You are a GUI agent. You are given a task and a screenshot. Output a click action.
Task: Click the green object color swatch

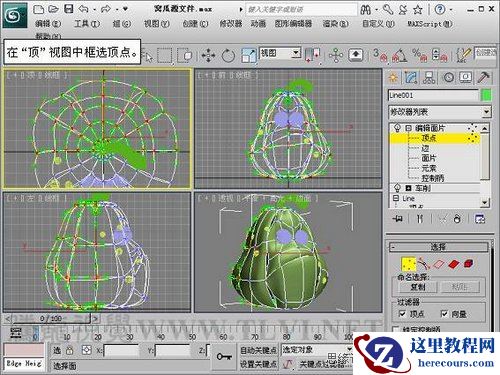click(486, 95)
